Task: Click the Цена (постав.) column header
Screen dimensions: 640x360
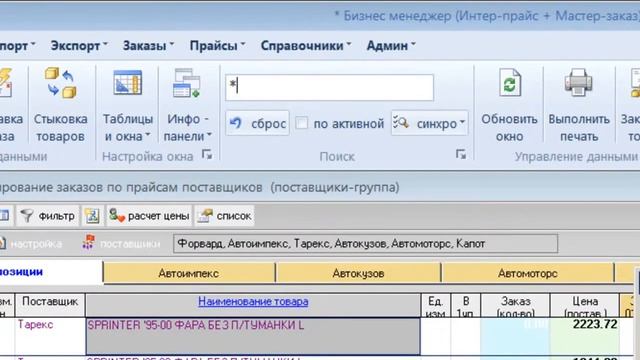Action: tap(585, 305)
